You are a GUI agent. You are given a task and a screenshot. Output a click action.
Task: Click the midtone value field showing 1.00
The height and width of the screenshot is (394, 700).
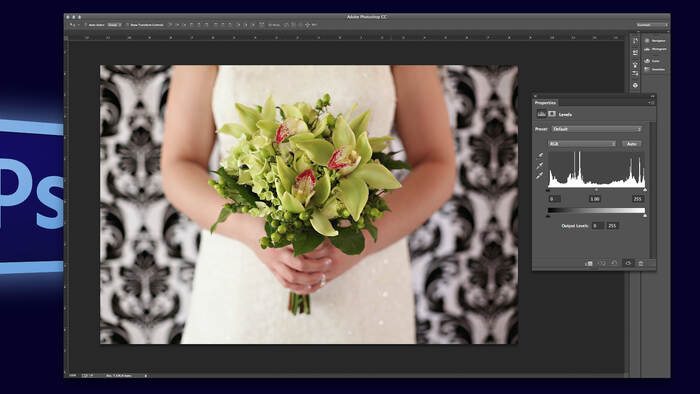(x=595, y=199)
